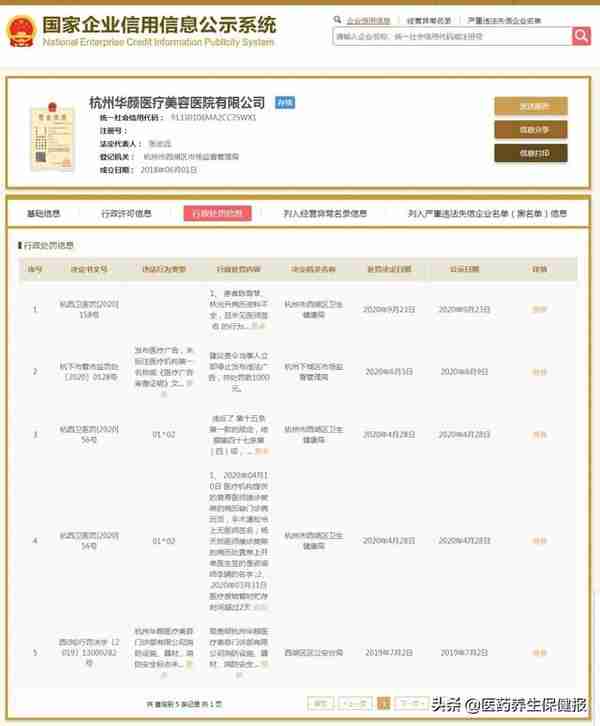Open details link for row 5
The height and width of the screenshot is (726, 600).
click(539, 653)
